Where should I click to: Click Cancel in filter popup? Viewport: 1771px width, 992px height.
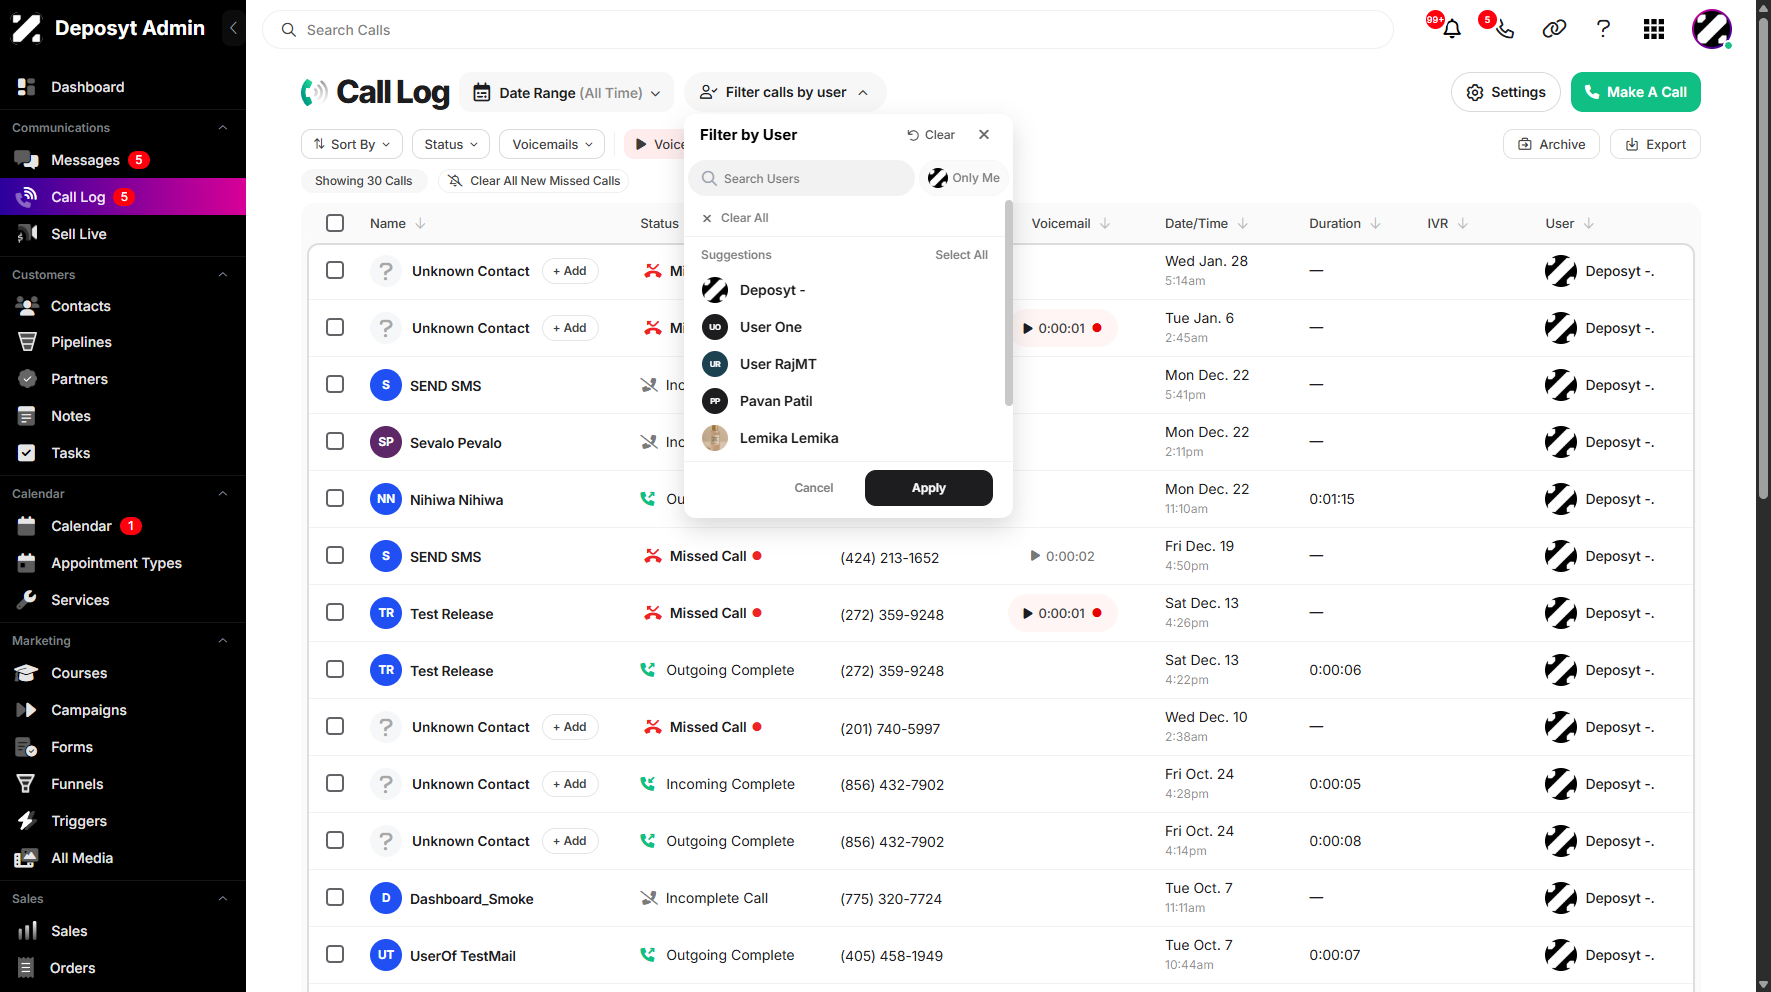coord(814,488)
